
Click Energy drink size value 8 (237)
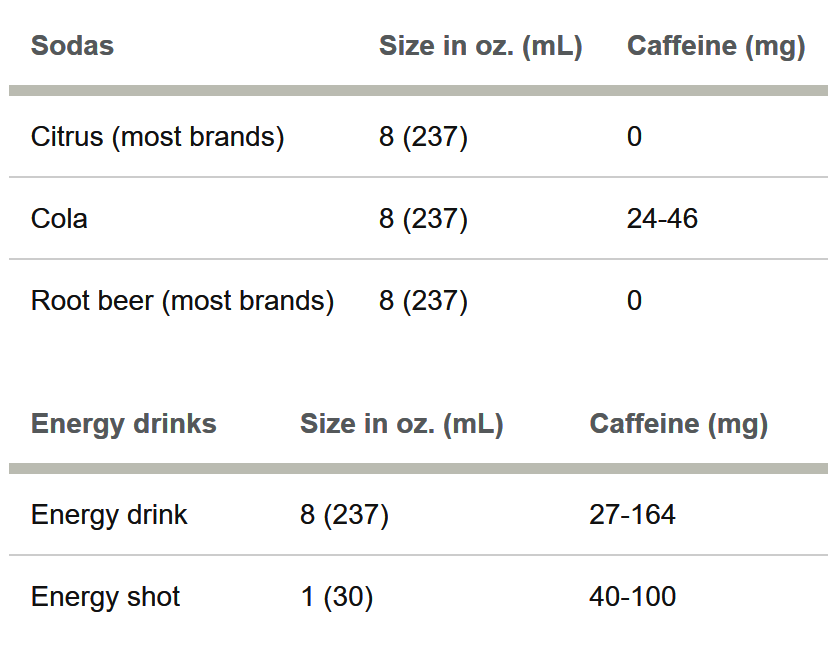tap(344, 515)
